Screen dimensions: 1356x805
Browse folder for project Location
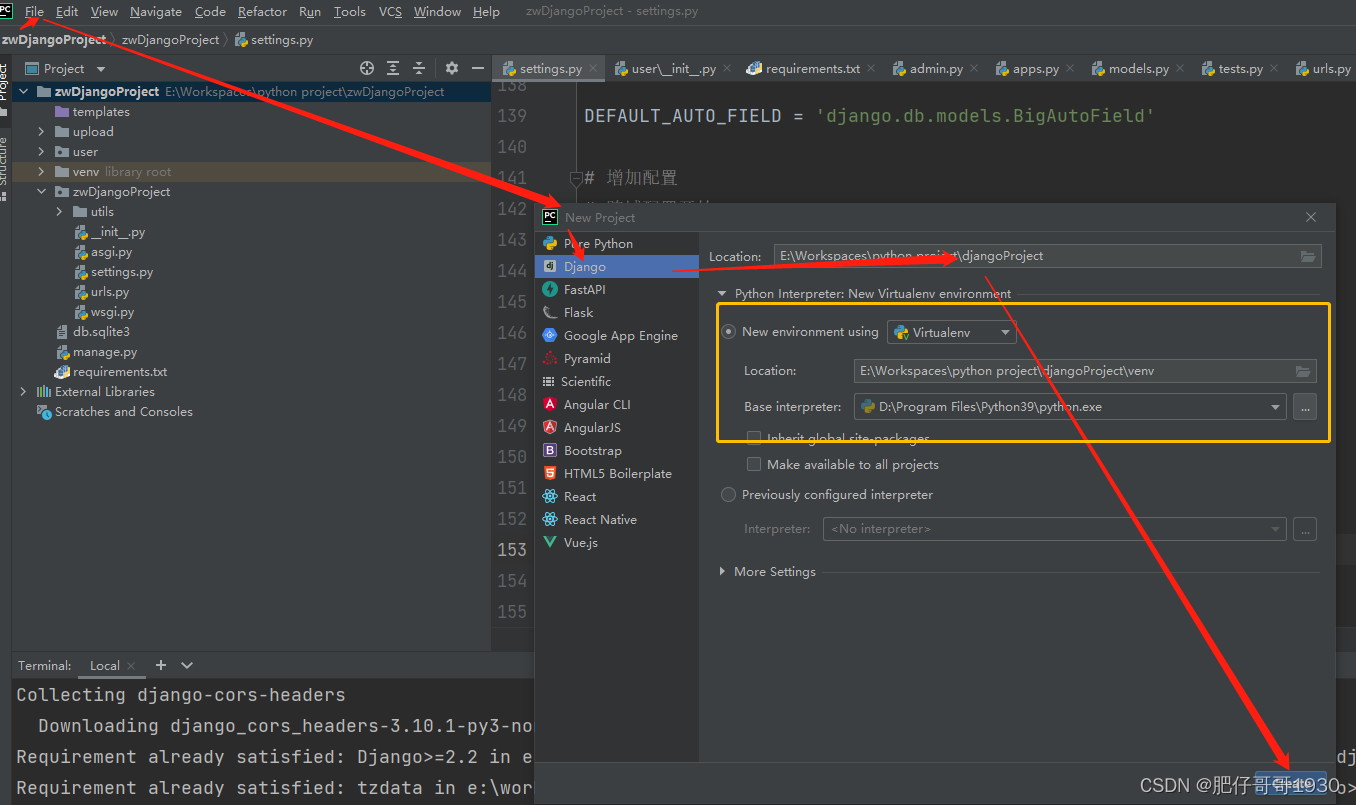[1308, 257]
